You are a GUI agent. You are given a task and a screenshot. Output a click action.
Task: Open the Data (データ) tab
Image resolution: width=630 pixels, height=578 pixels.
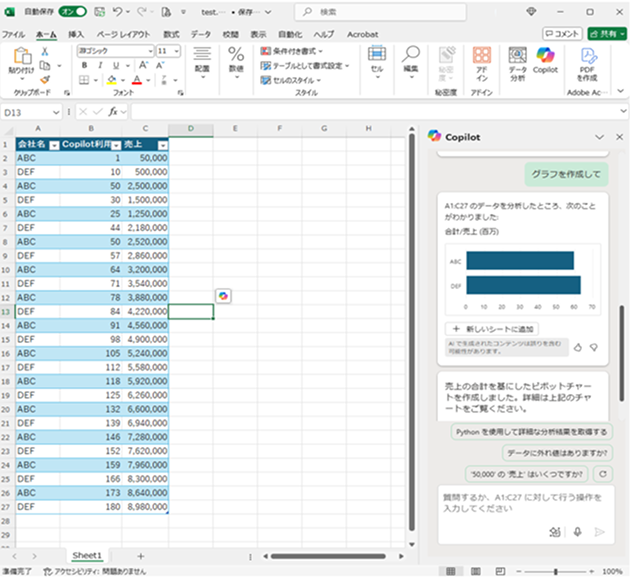(x=200, y=35)
